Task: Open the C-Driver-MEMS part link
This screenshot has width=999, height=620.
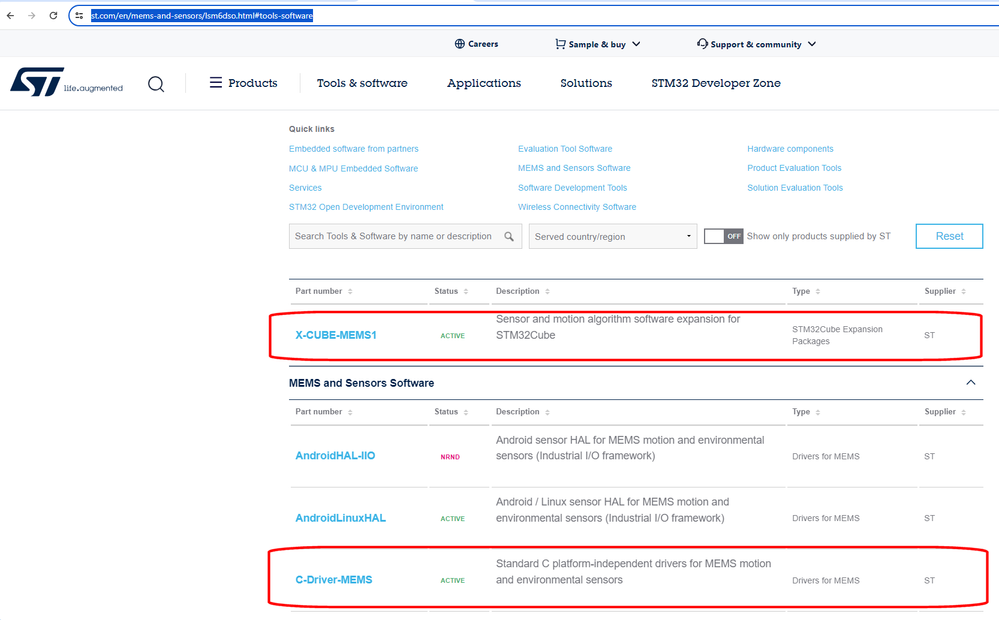Action: pos(334,580)
